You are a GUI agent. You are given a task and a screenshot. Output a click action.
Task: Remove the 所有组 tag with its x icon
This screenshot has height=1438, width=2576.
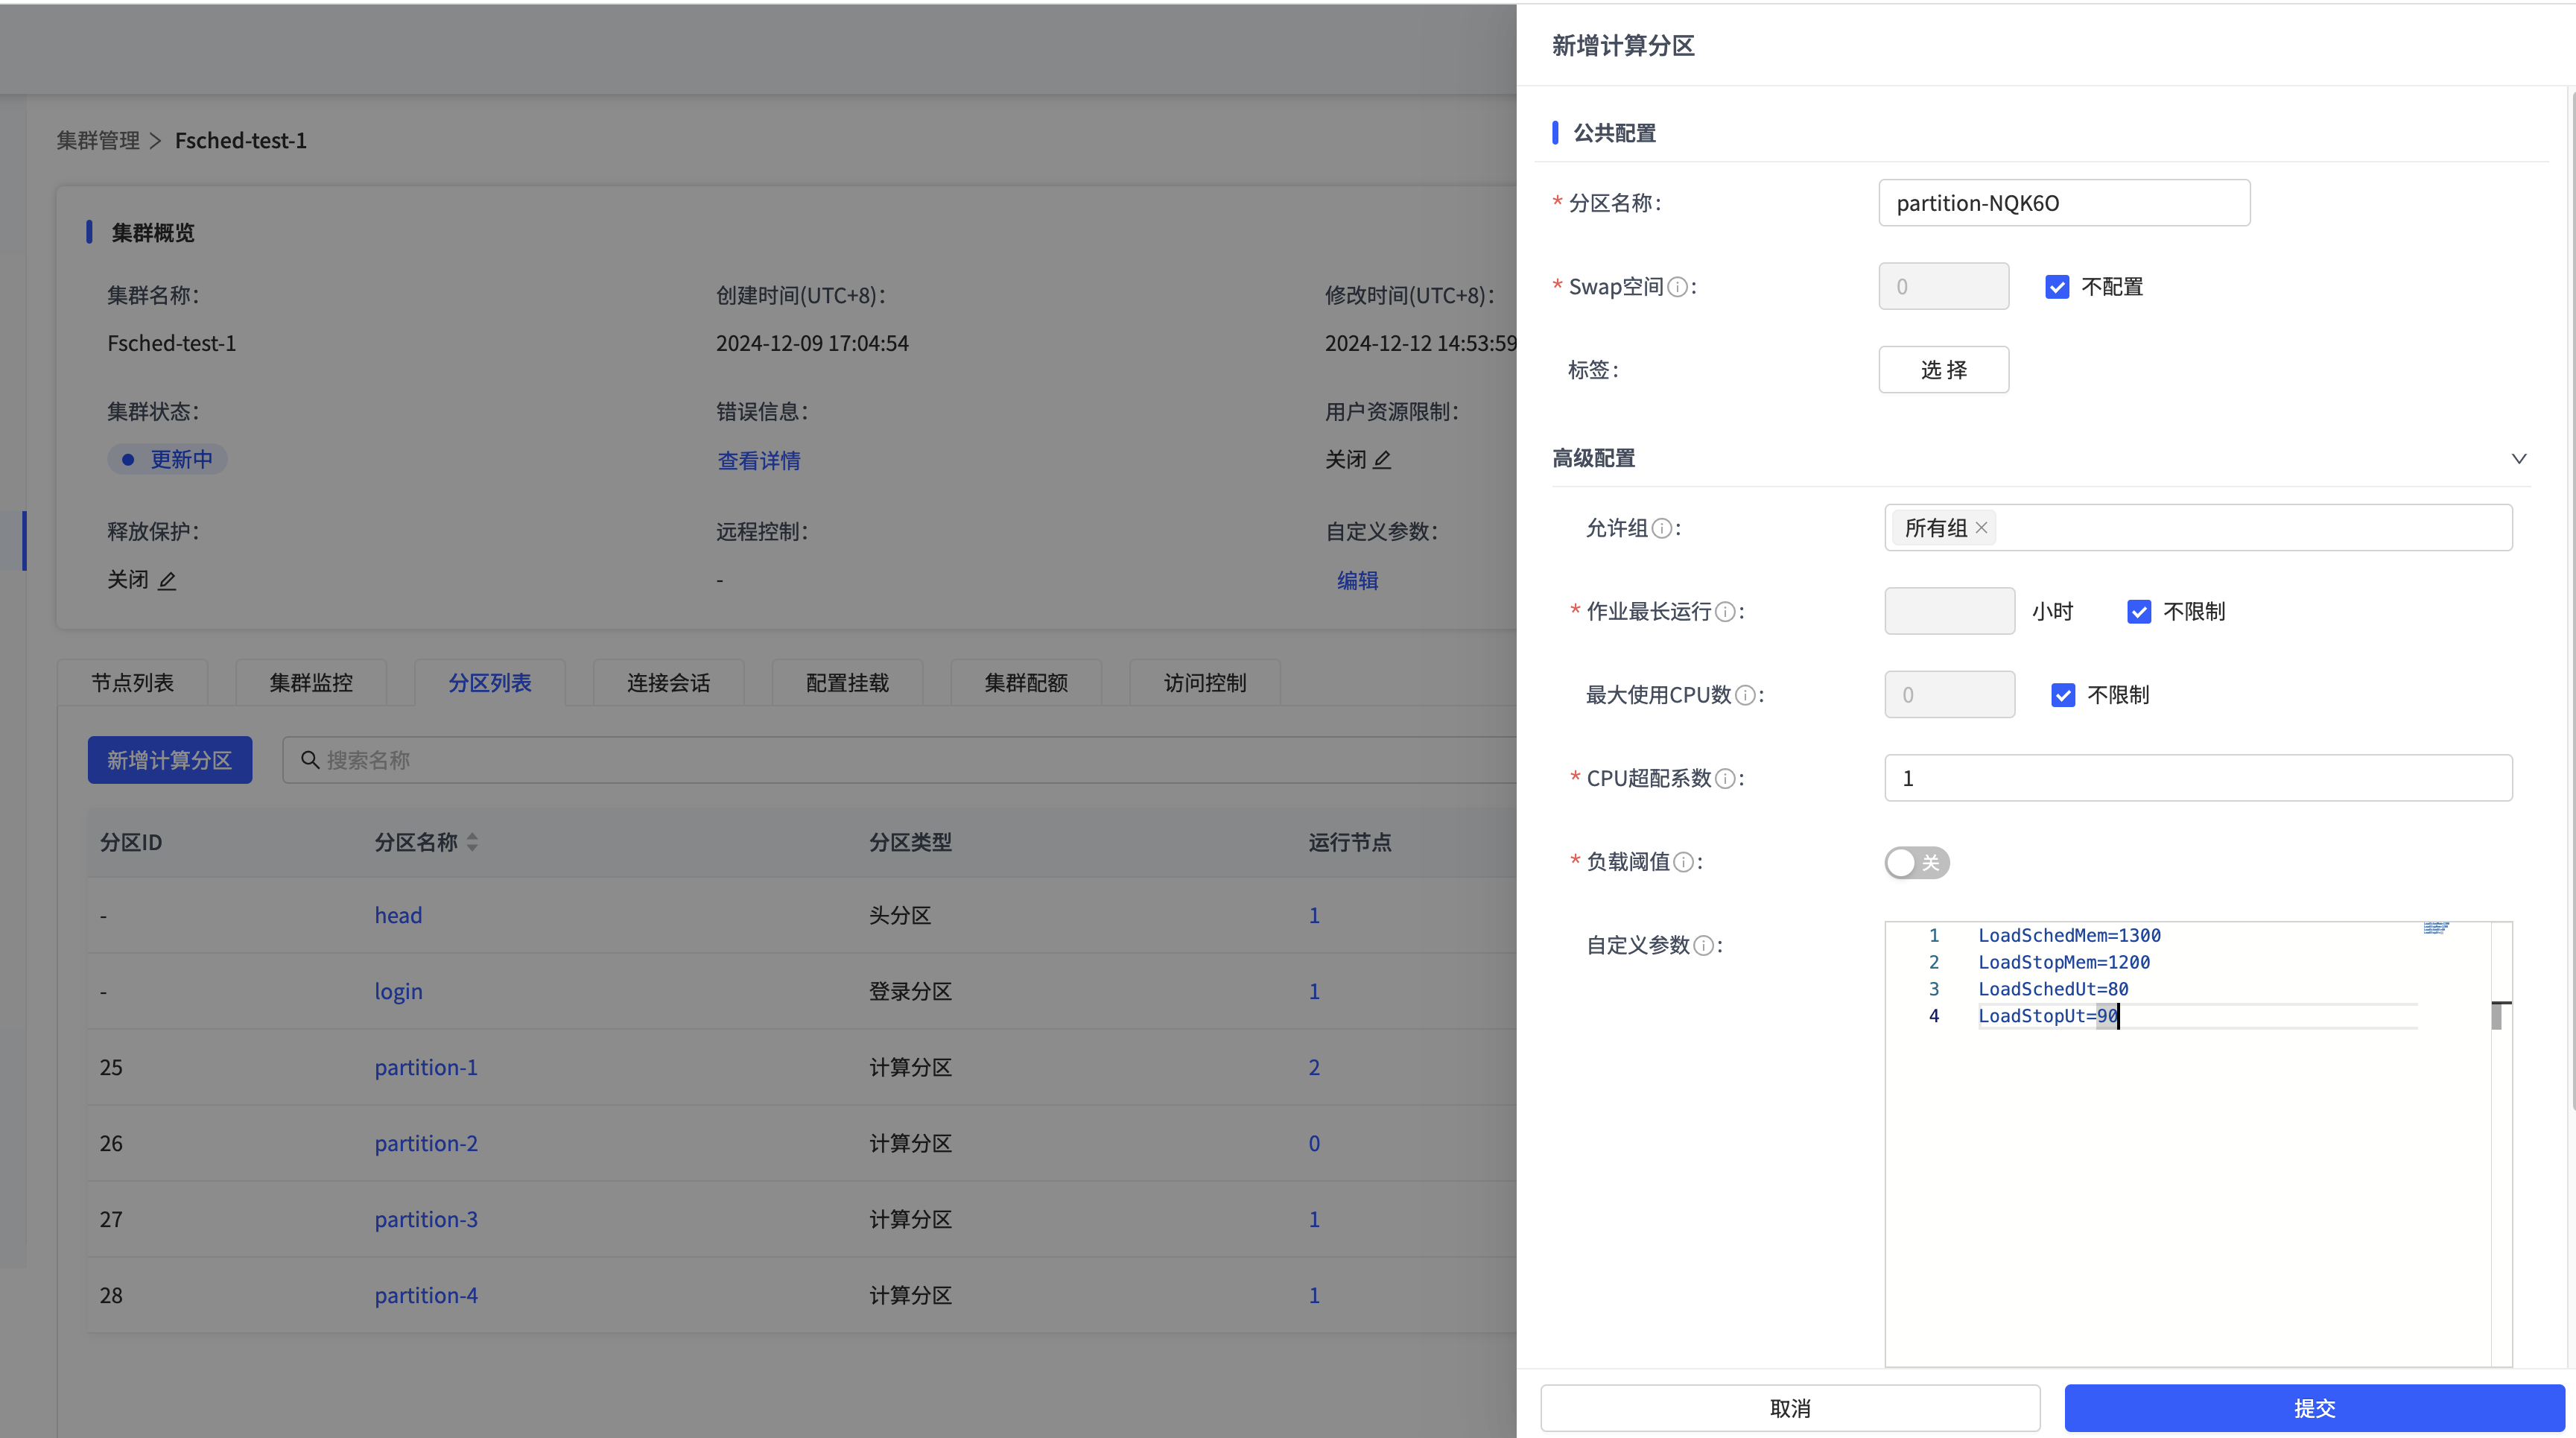(x=1981, y=528)
